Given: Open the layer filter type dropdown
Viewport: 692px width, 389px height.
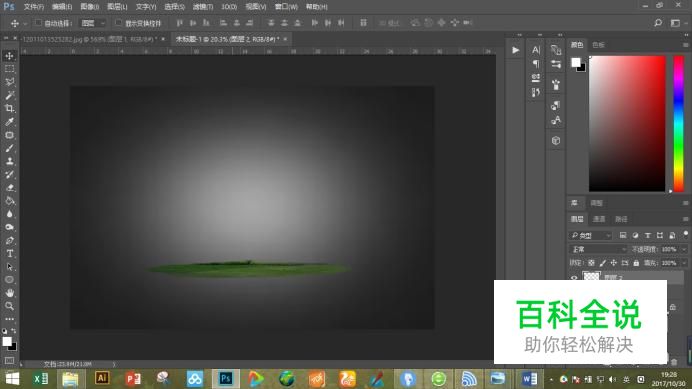Looking at the screenshot, I should tap(590, 236).
